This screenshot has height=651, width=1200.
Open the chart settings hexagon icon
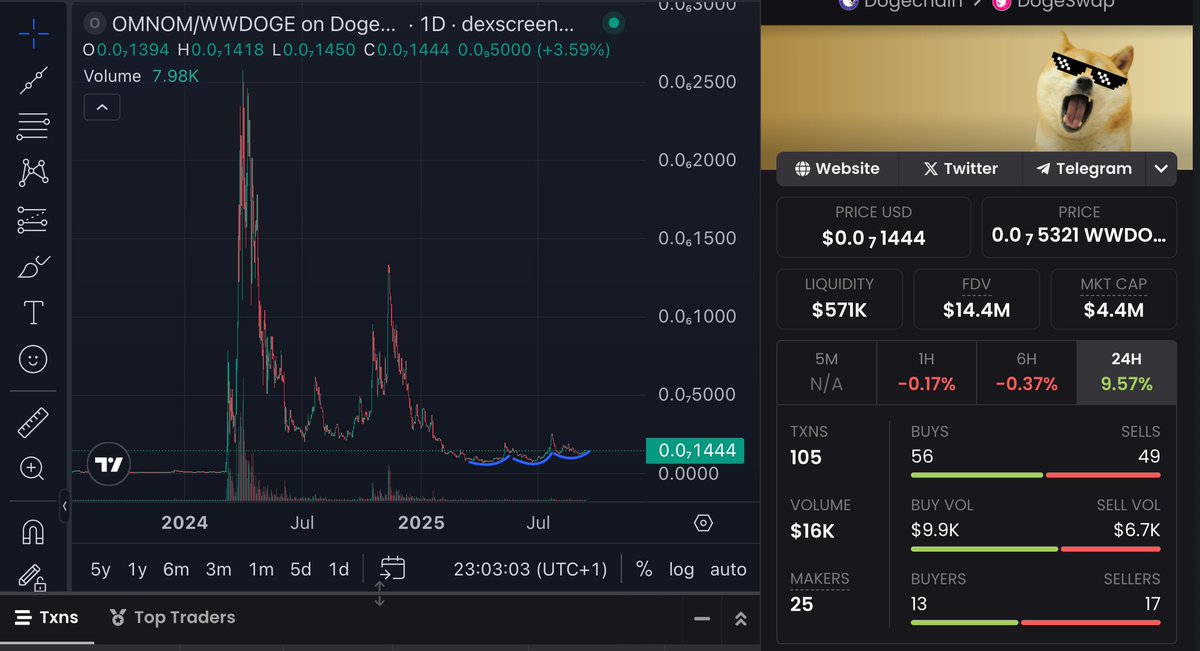coord(703,522)
